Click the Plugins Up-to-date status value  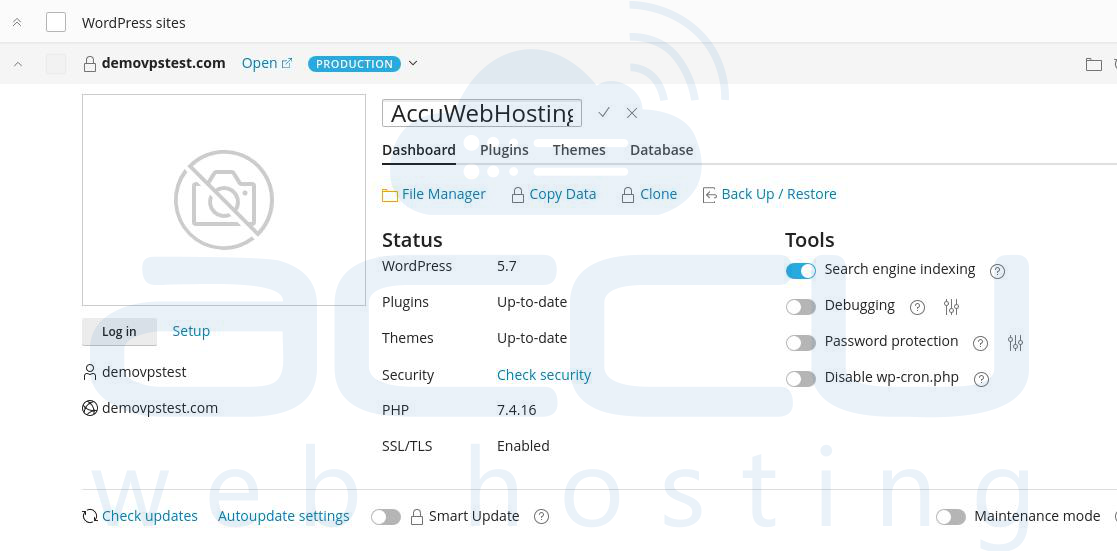[532, 303]
